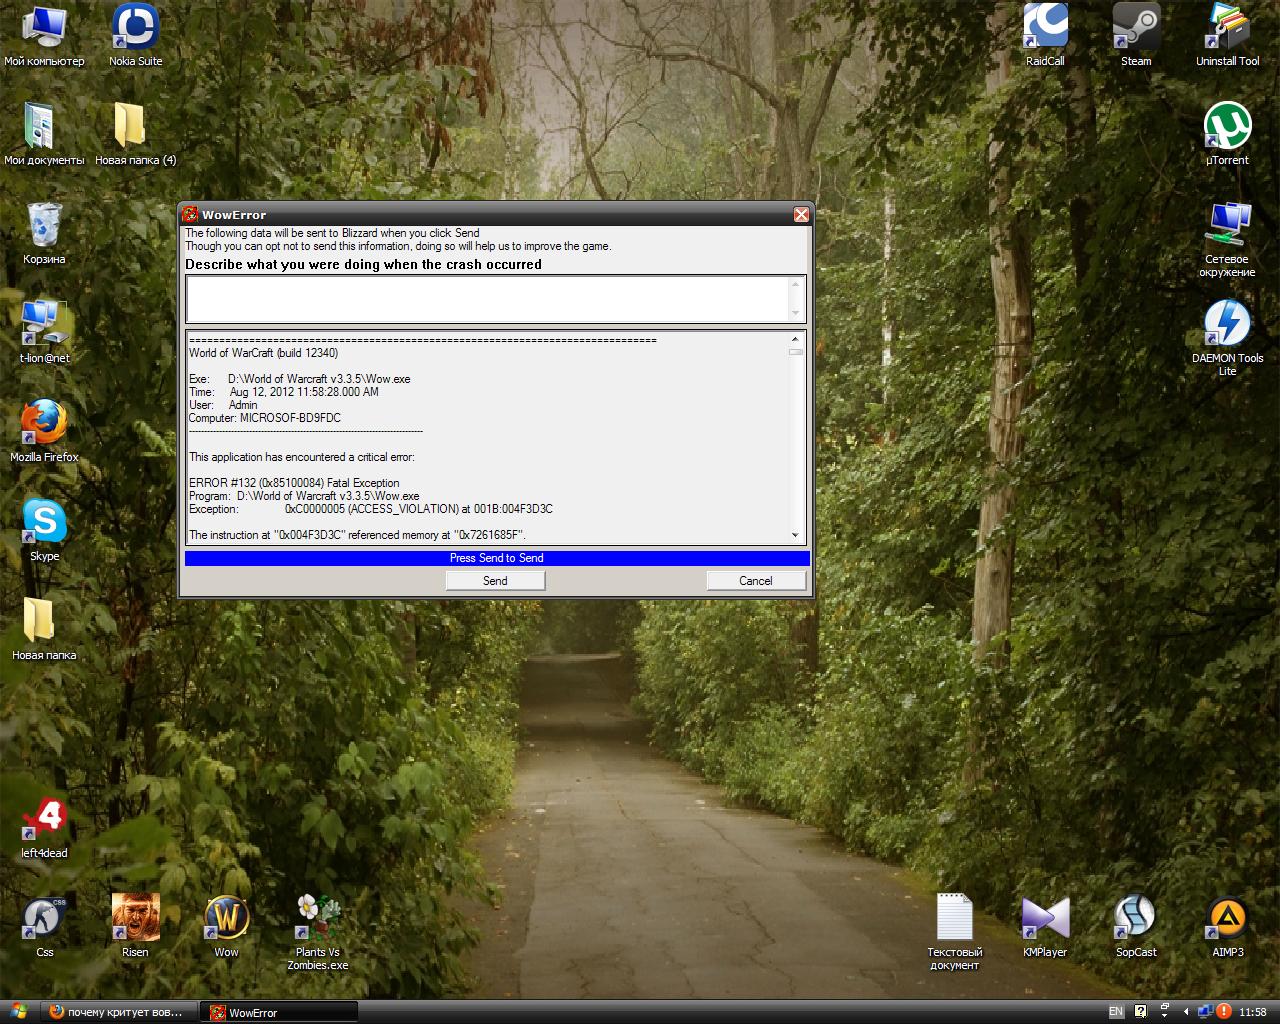Select Новая папка folder icon

[44, 630]
